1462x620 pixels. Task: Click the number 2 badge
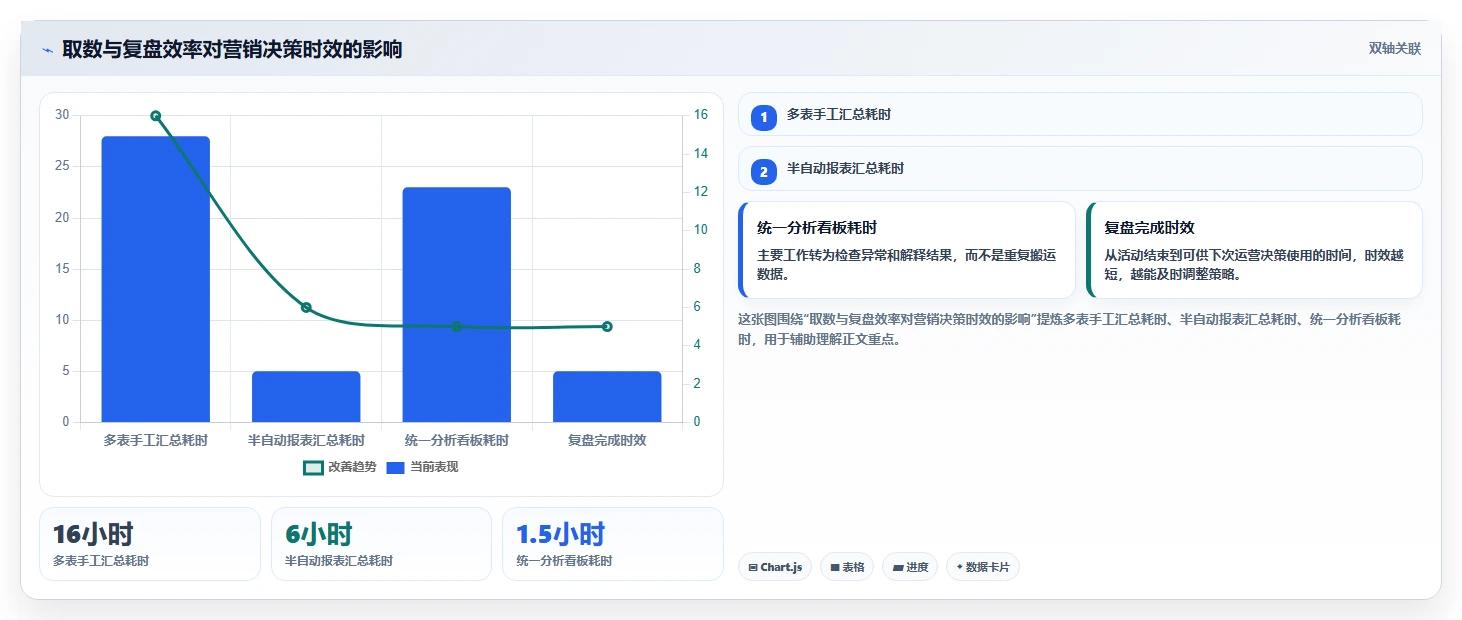764,172
